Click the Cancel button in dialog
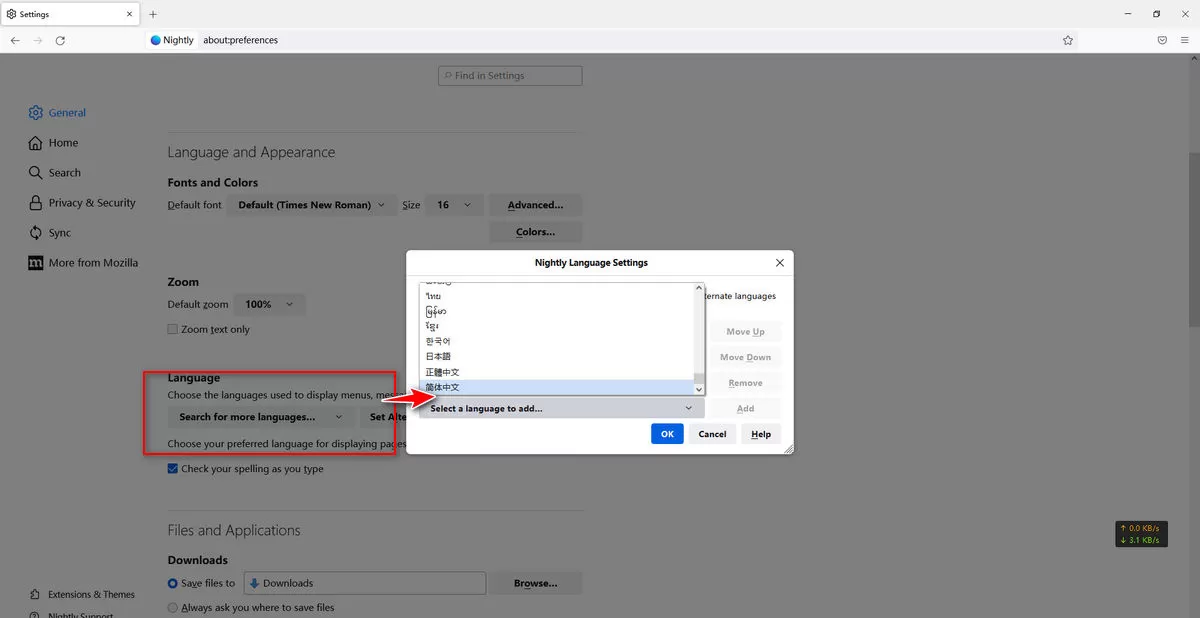 click(712, 434)
